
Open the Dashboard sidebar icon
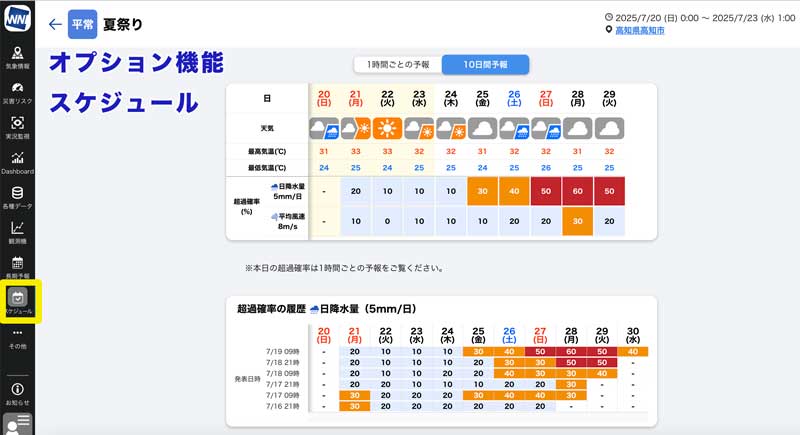(x=17, y=162)
